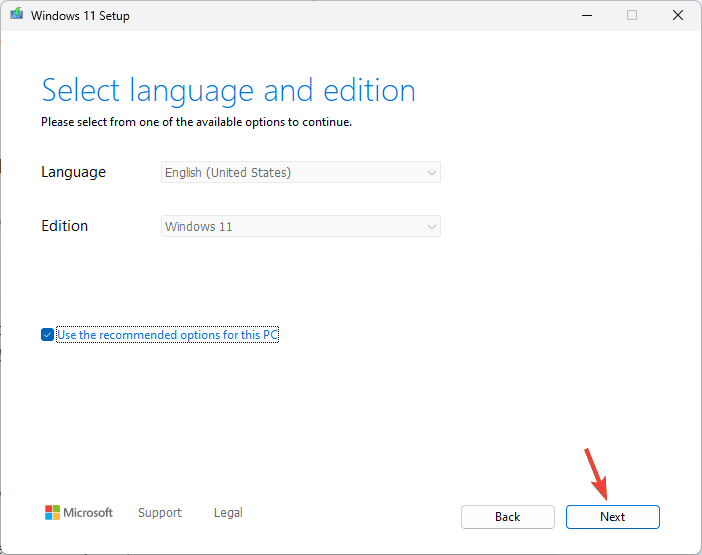The image size is (702, 555).
Task: Click the chevron arrow on the Edition dropdown
Action: (x=432, y=227)
